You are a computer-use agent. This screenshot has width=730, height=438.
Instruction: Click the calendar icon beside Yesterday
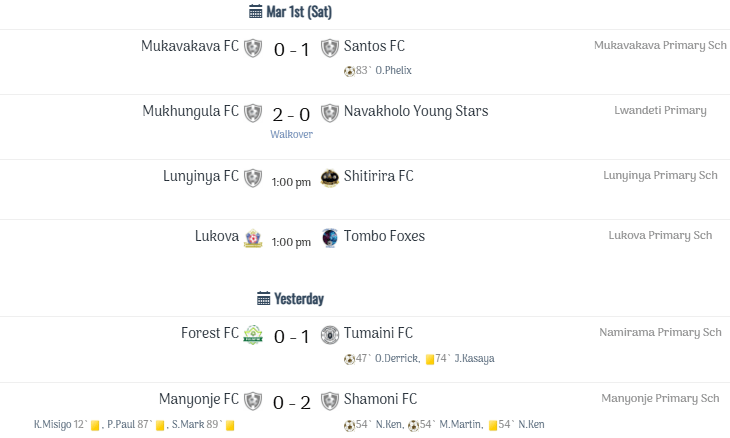coord(263,298)
